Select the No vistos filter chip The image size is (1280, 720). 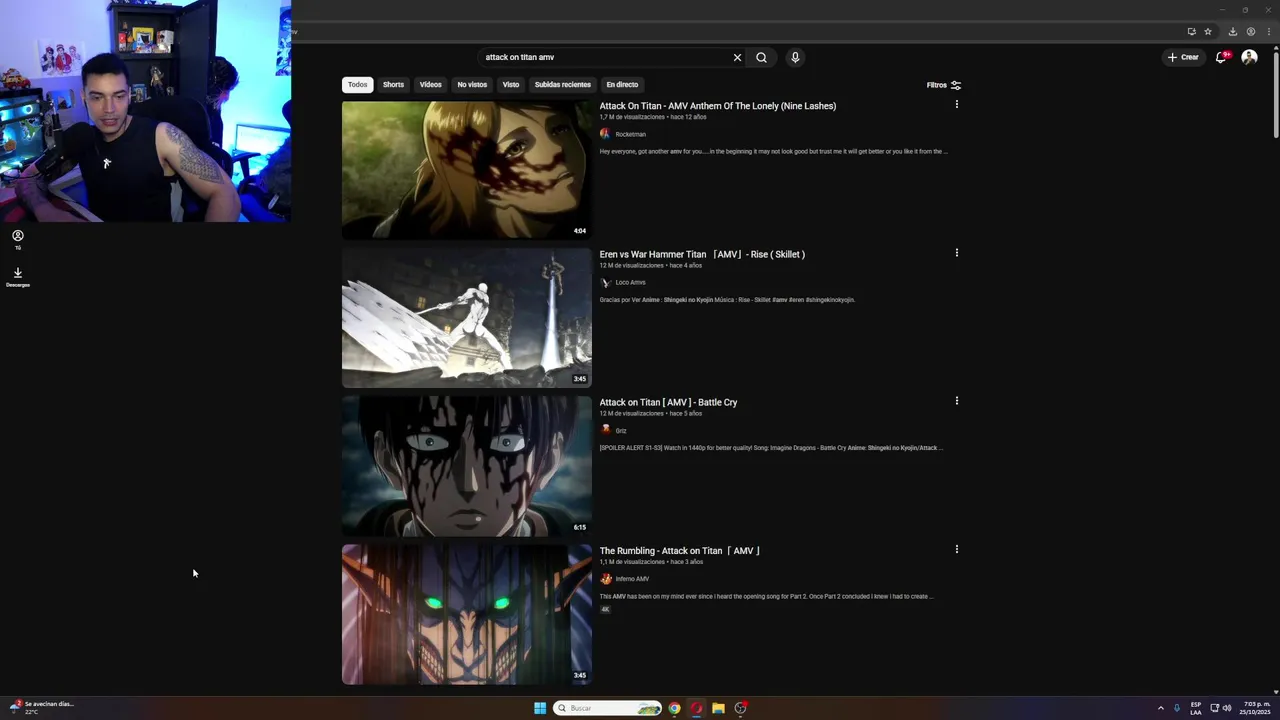point(472,85)
